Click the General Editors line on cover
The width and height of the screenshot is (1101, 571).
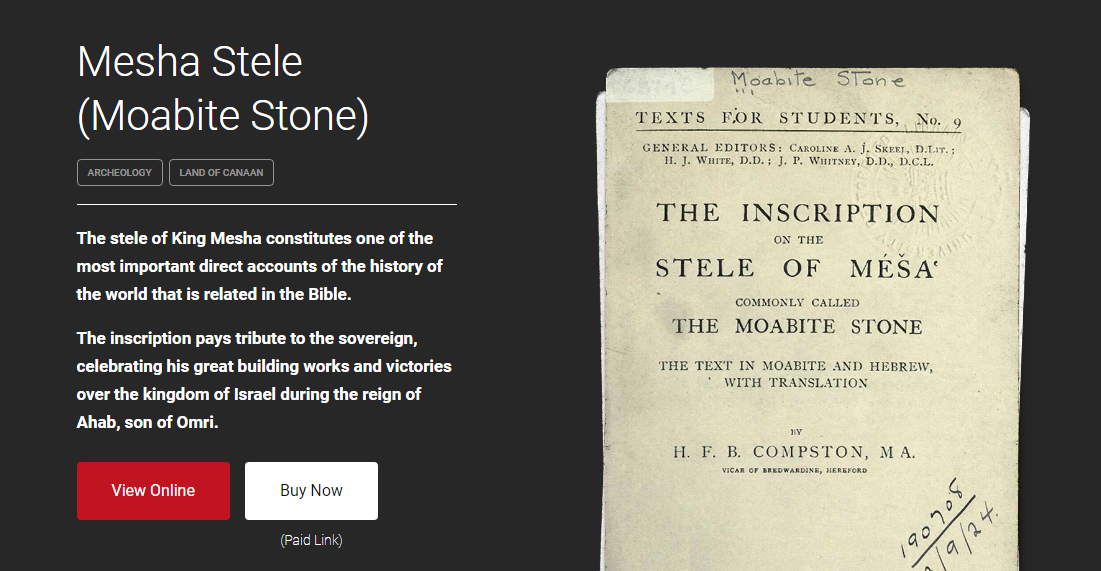click(x=797, y=154)
